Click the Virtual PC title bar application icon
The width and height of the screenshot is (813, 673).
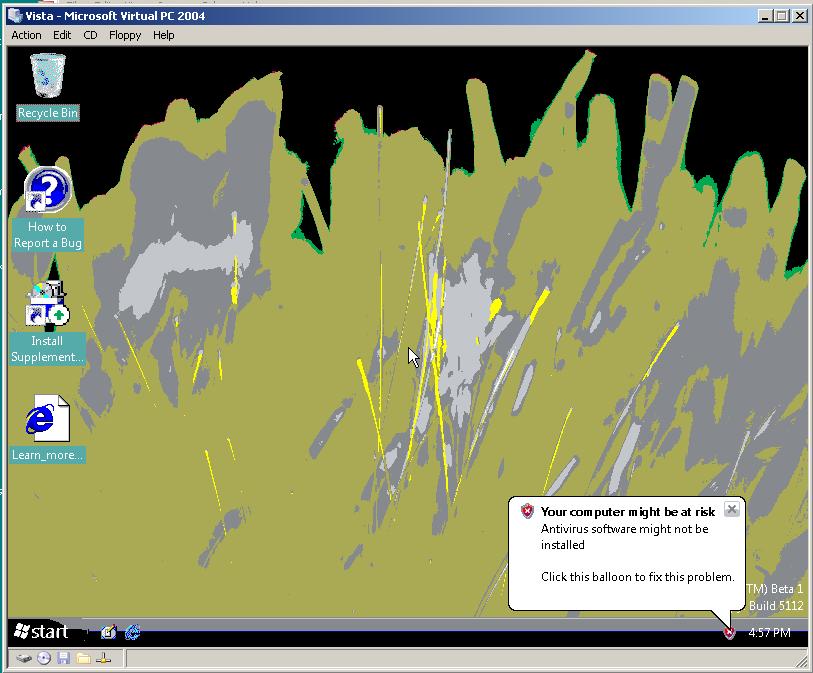[15, 16]
